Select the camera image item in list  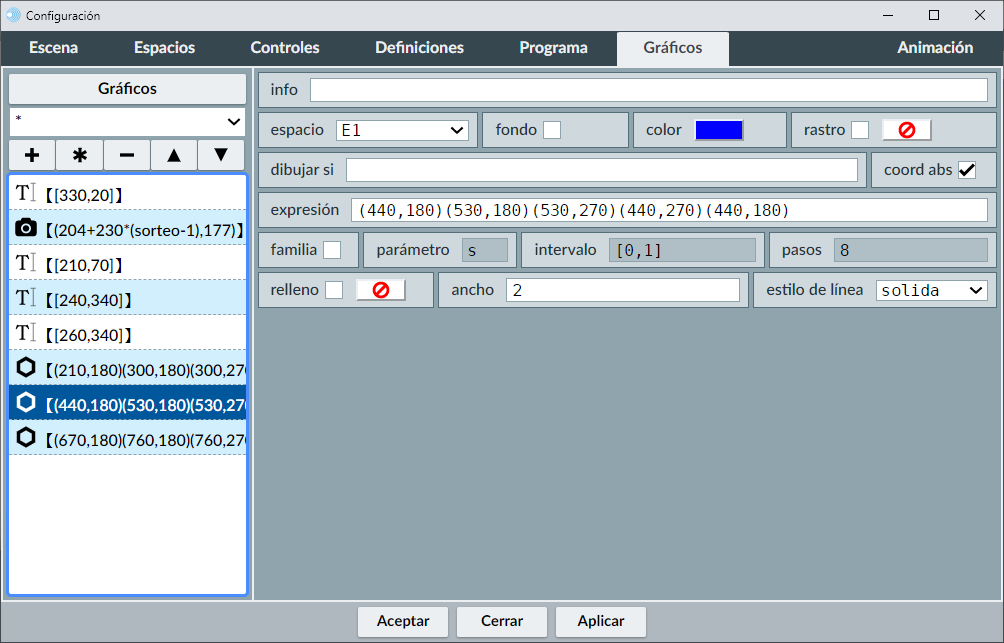[x=127, y=230]
